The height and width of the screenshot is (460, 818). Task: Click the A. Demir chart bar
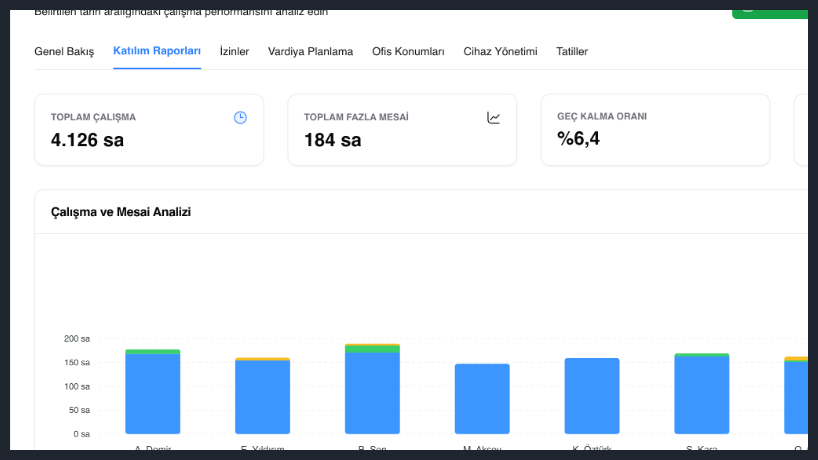(x=153, y=392)
